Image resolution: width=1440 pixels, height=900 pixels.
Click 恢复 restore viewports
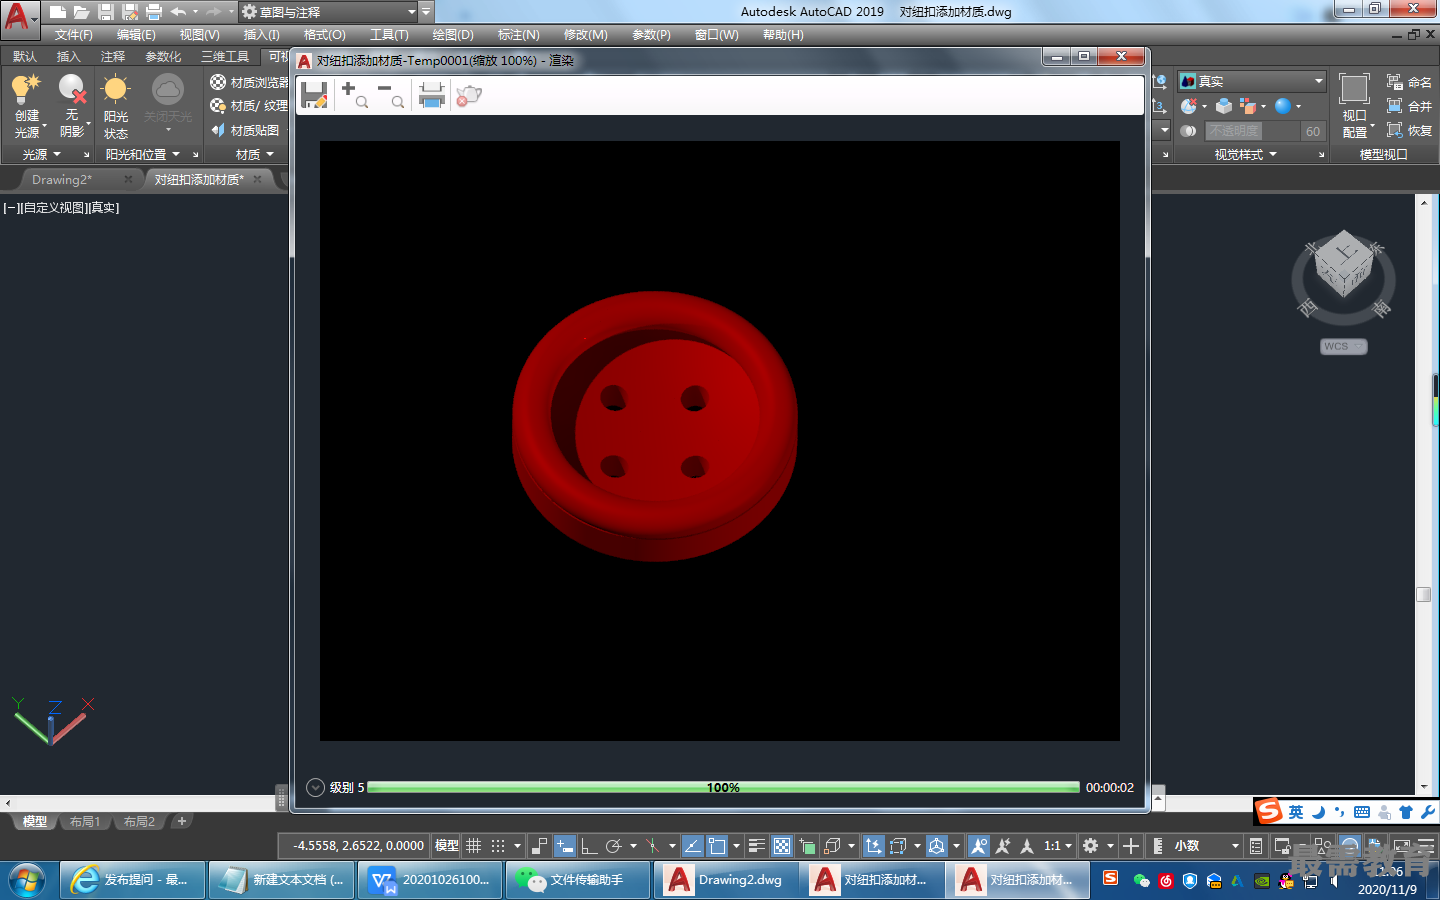click(x=1409, y=130)
